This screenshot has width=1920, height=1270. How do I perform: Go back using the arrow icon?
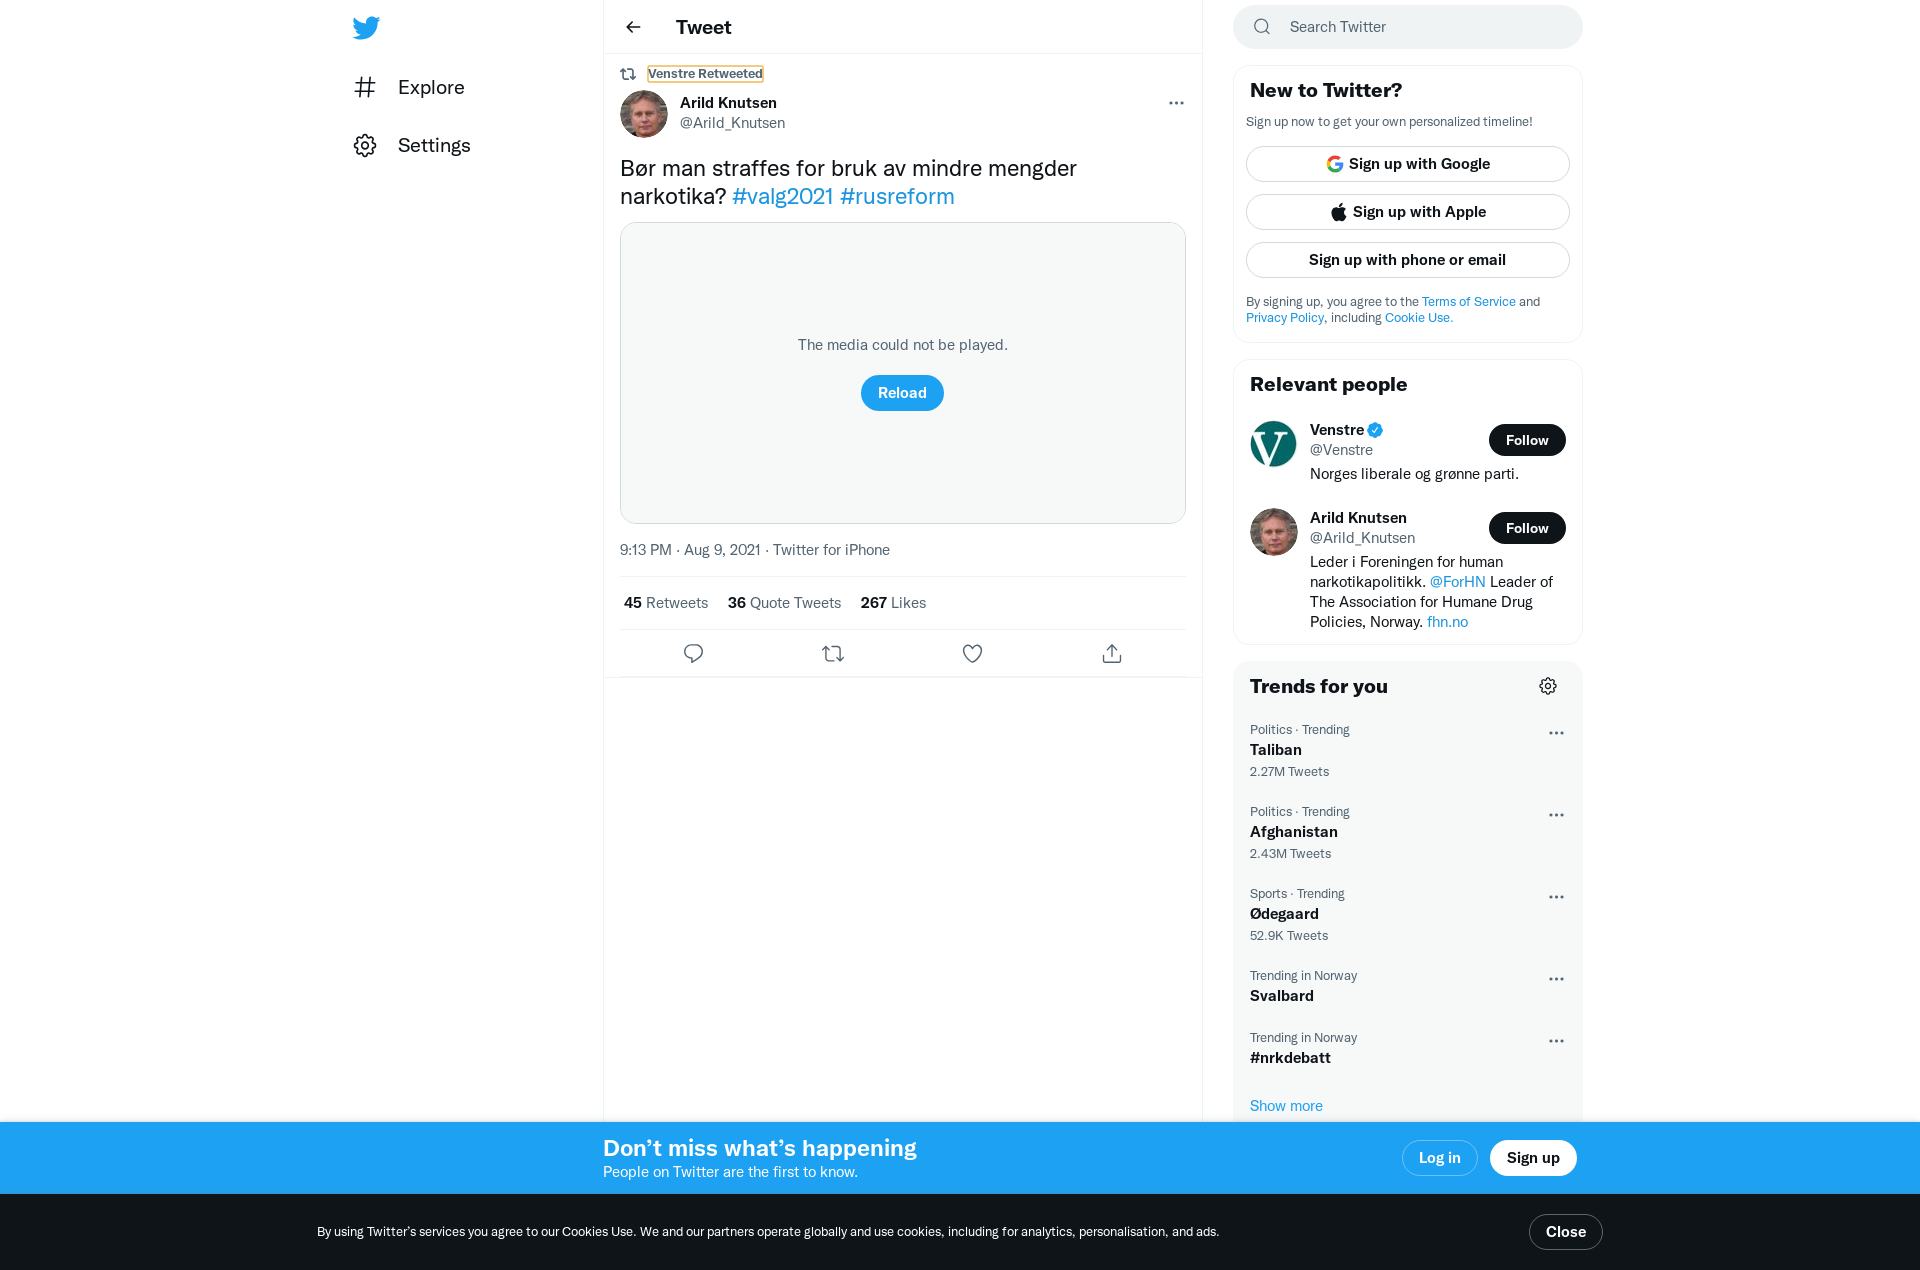633,27
